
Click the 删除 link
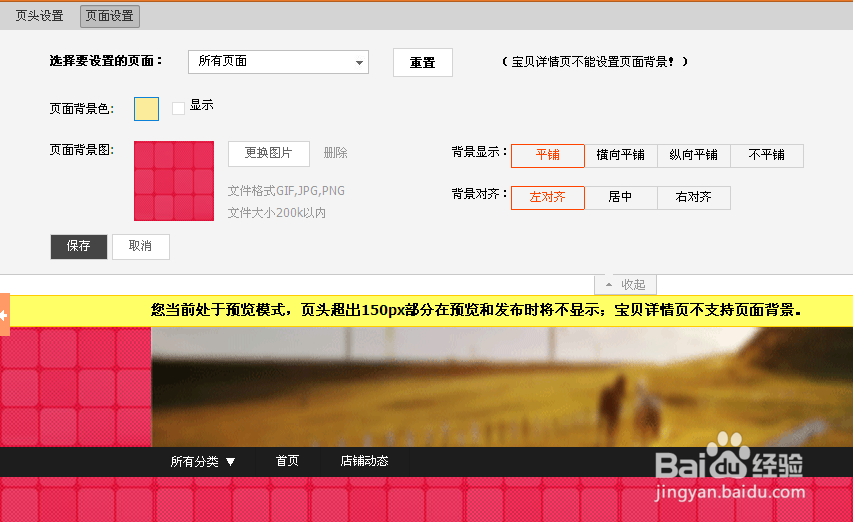pyautogui.click(x=335, y=153)
